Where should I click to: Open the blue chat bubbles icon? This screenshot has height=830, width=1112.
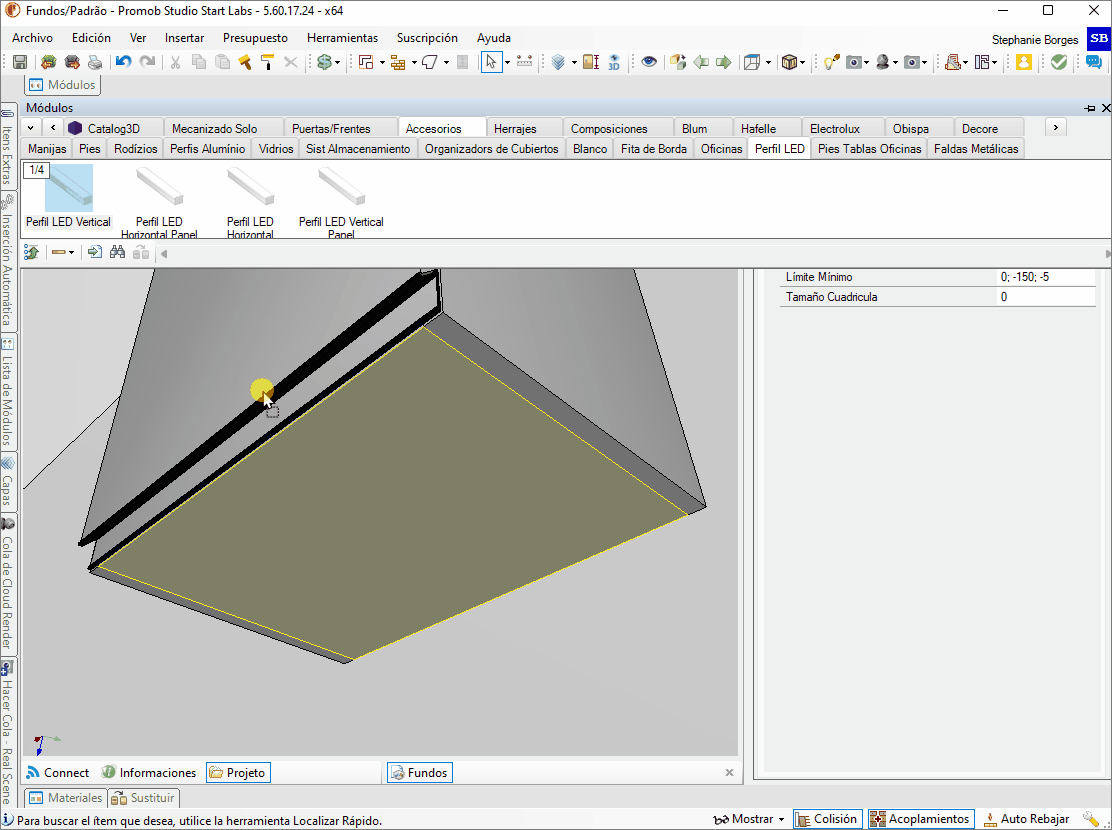(x=1094, y=62)
